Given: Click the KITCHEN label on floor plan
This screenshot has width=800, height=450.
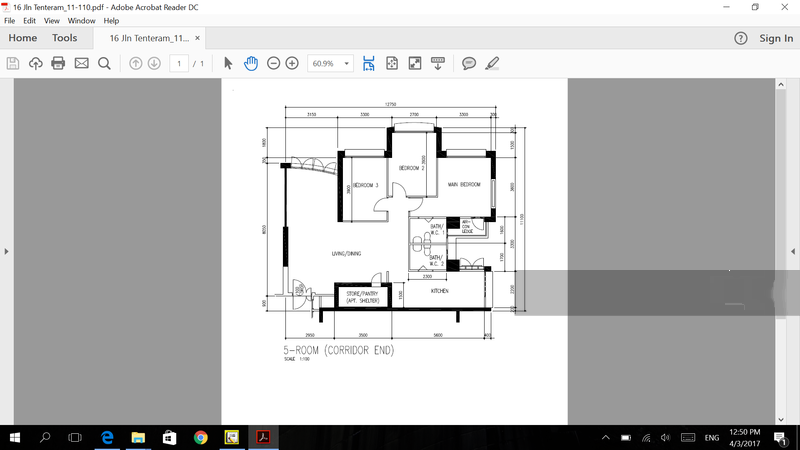Looking at the screenshot, I should pos(439,291).
